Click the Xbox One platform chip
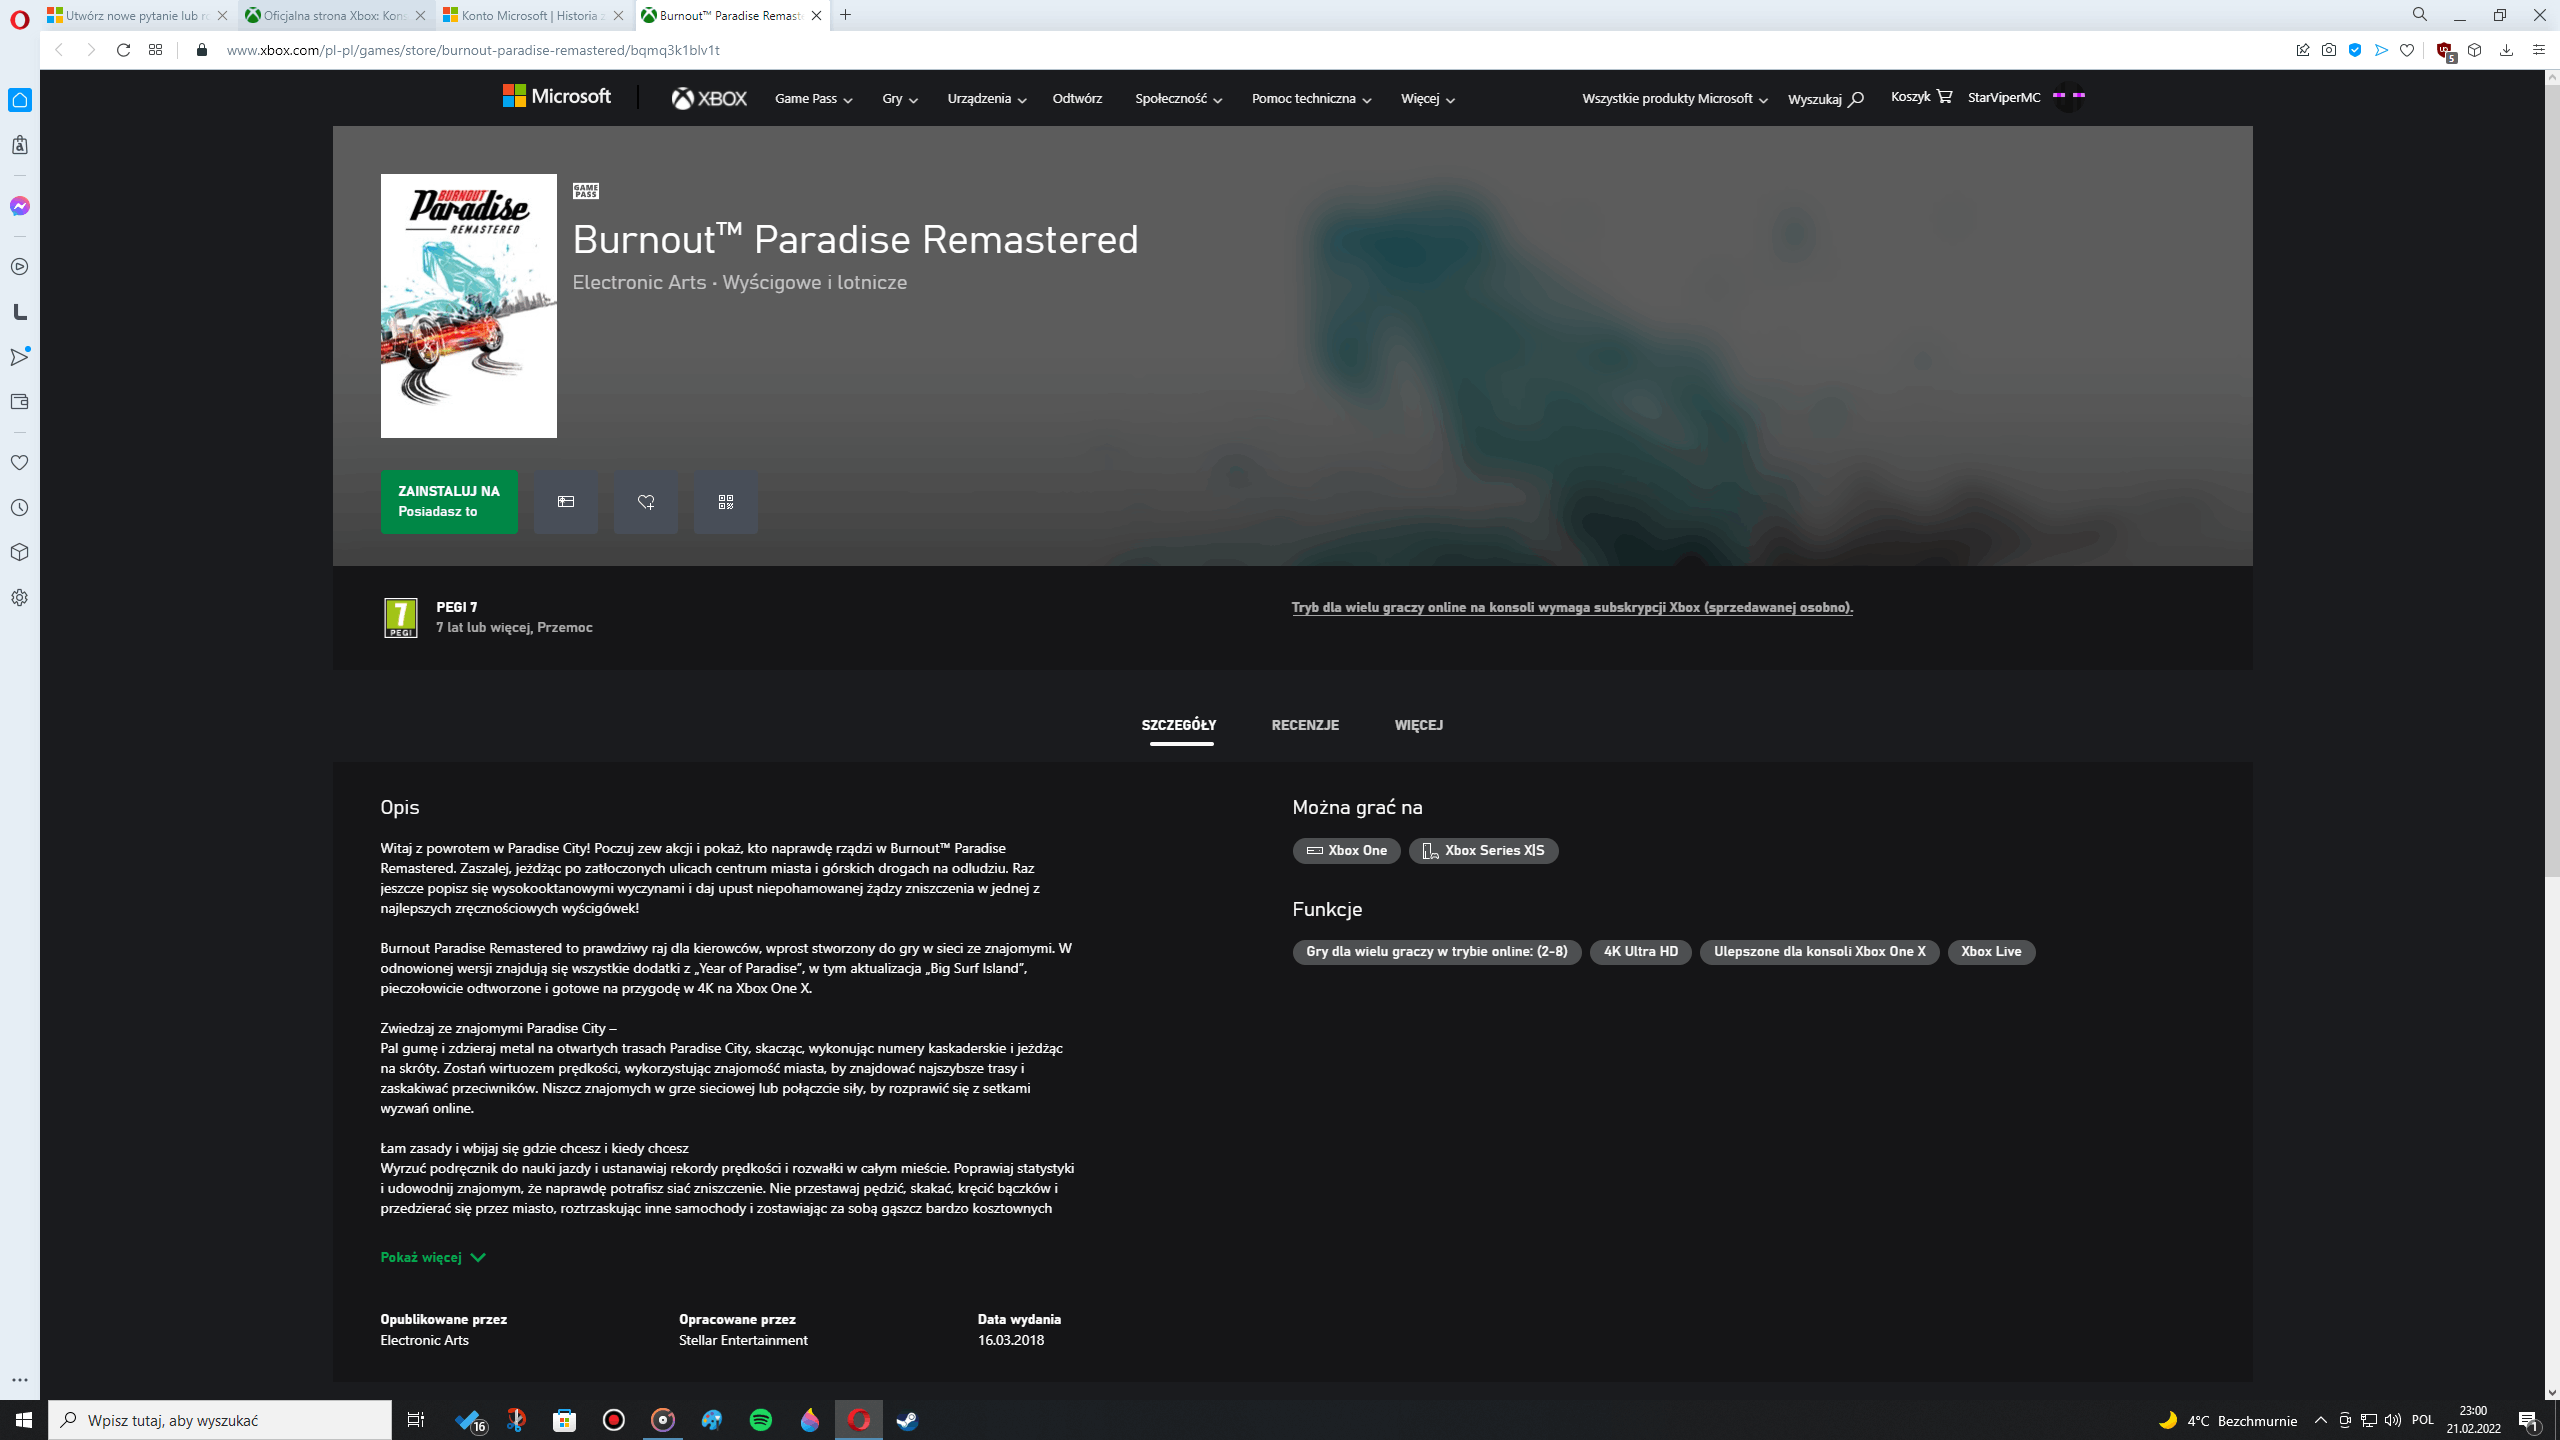The image size is (2560, 1440). 1347,851
